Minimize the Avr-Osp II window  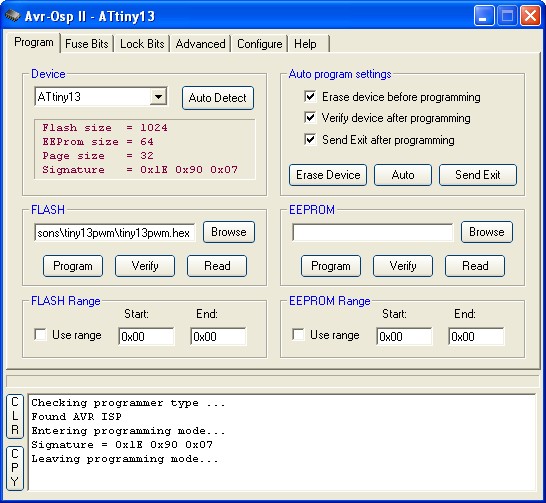[x=484, y=16]
